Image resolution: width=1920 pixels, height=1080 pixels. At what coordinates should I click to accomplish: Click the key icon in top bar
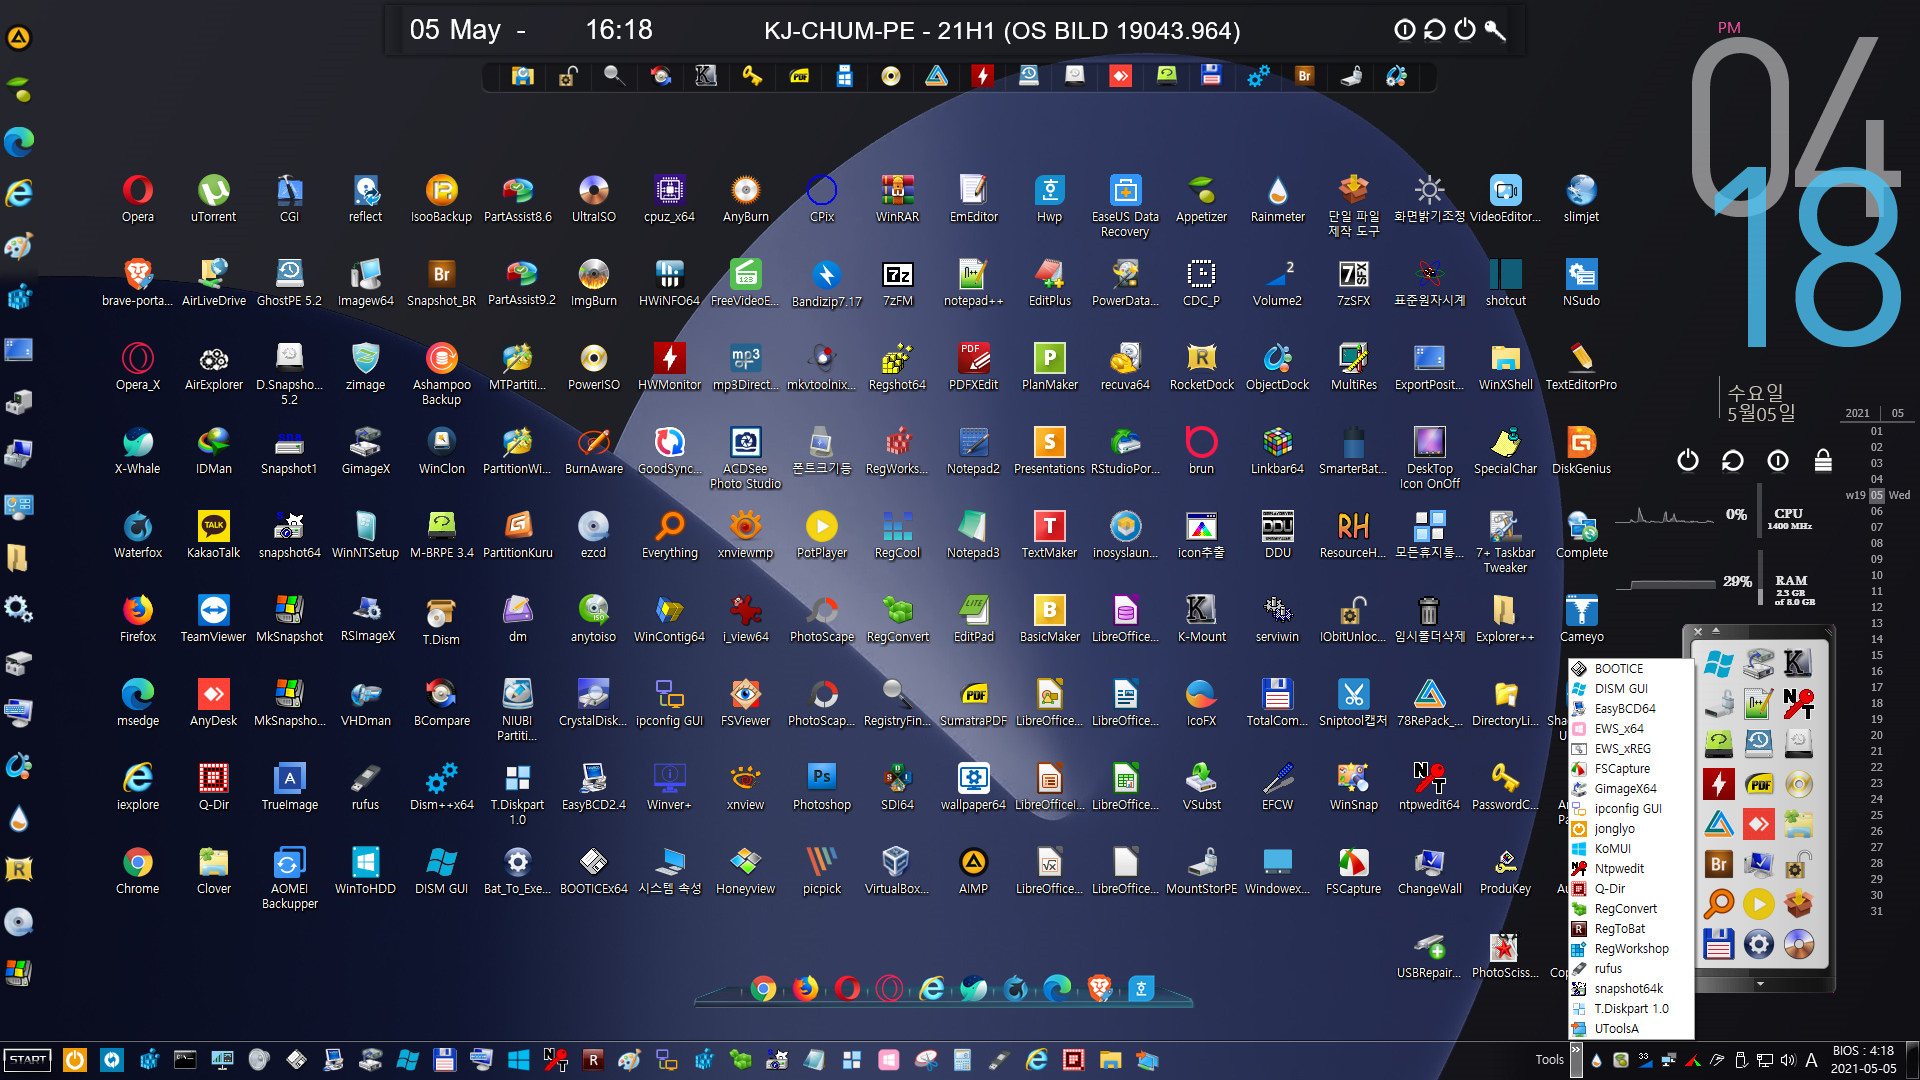1495,29
